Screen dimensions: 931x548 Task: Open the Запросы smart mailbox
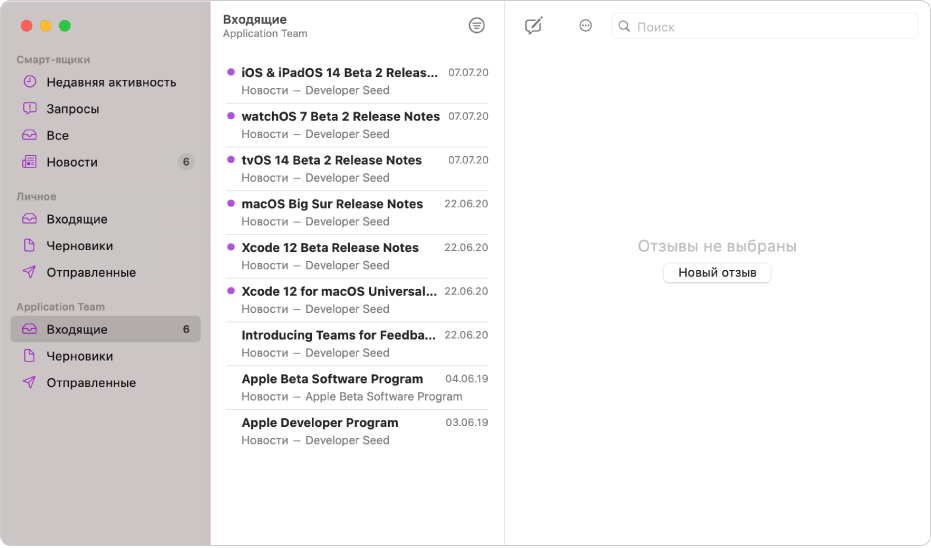106,109
